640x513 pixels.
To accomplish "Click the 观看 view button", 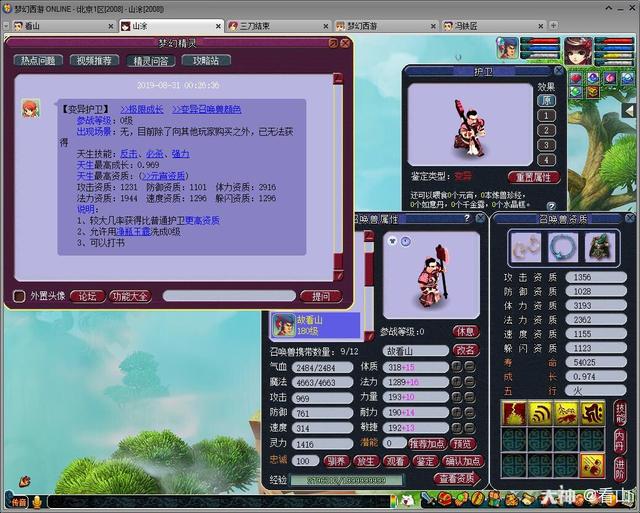I will 395,461.
